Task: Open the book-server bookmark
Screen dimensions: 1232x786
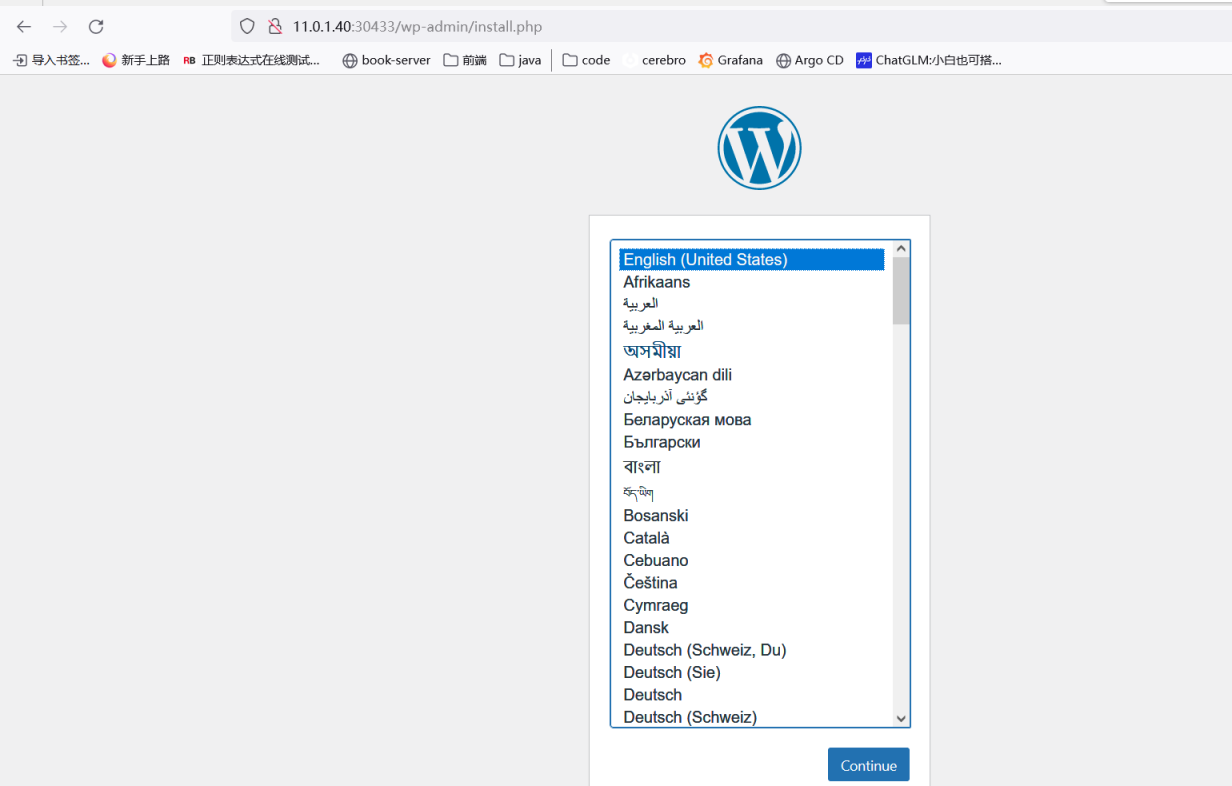Action: coord(386,60)
